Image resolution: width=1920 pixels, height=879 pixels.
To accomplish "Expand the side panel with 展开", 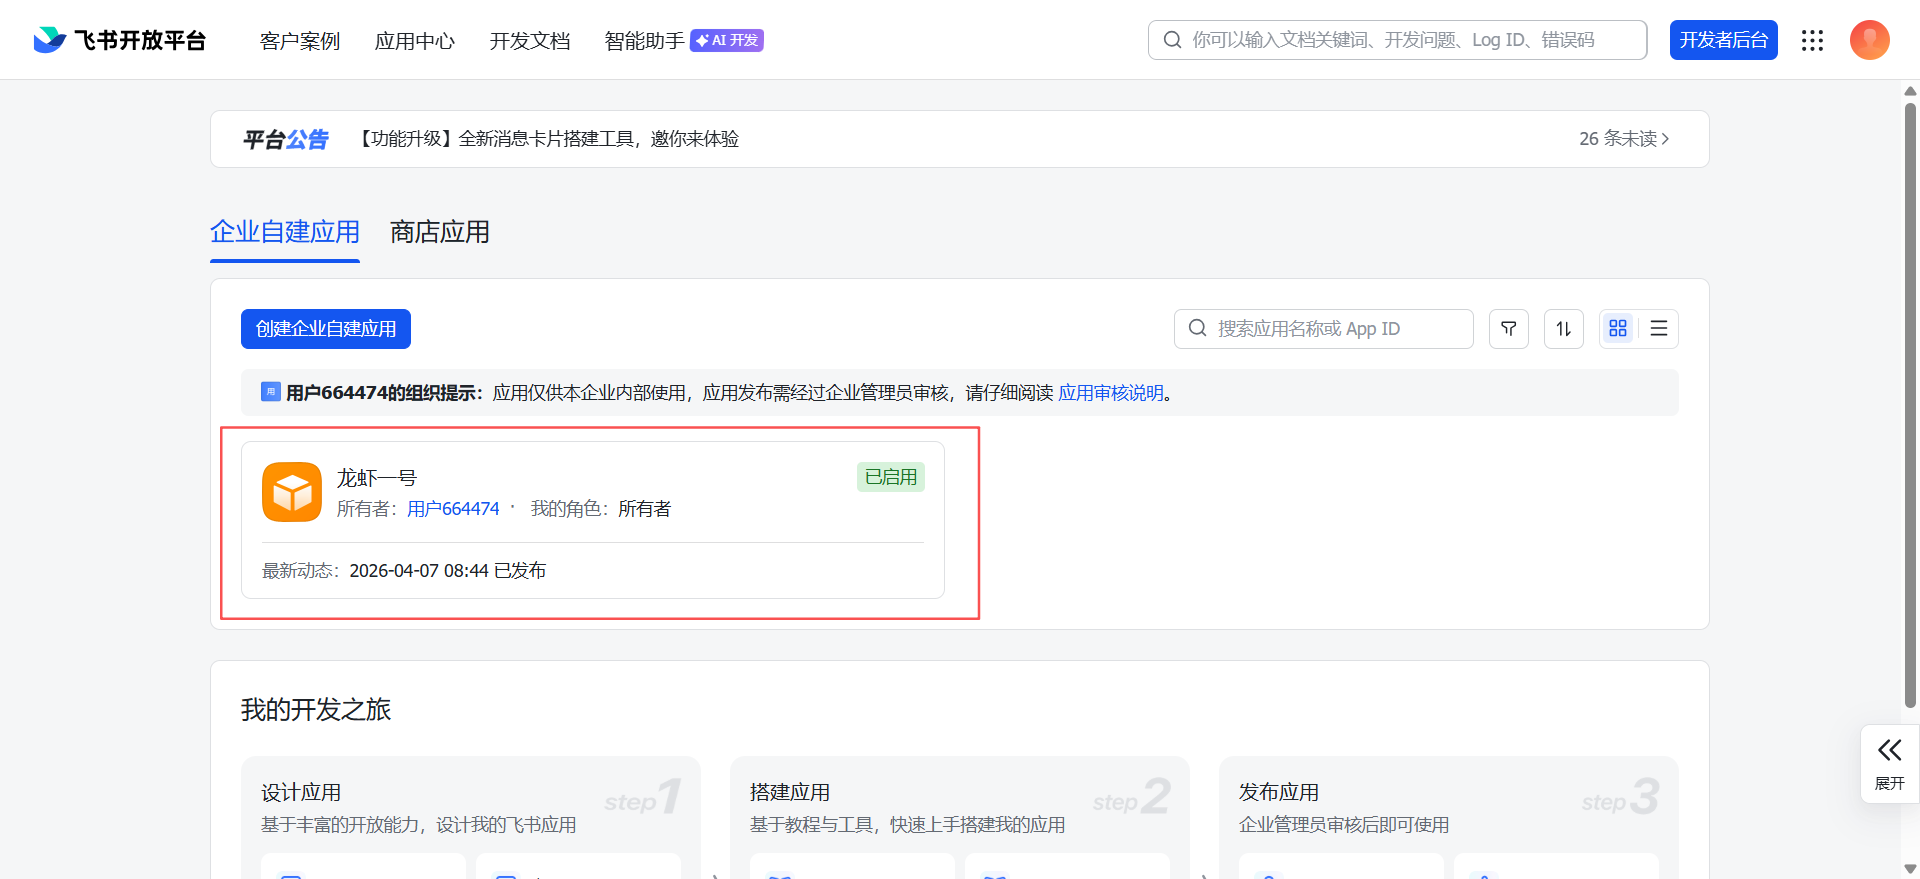I will (1889, 764).
